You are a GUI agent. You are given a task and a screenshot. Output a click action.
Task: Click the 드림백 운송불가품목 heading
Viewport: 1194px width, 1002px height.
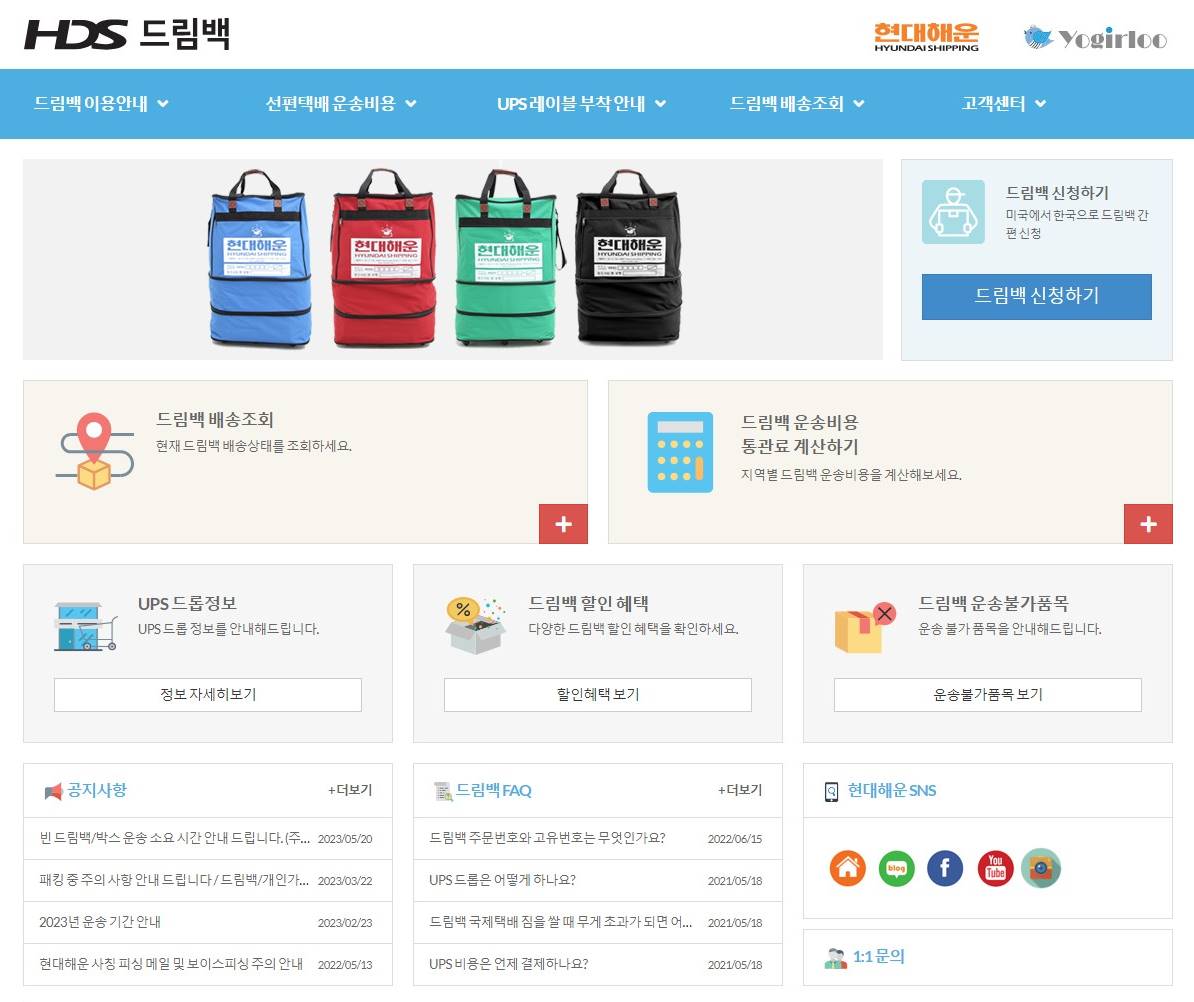tap(993, 604)
